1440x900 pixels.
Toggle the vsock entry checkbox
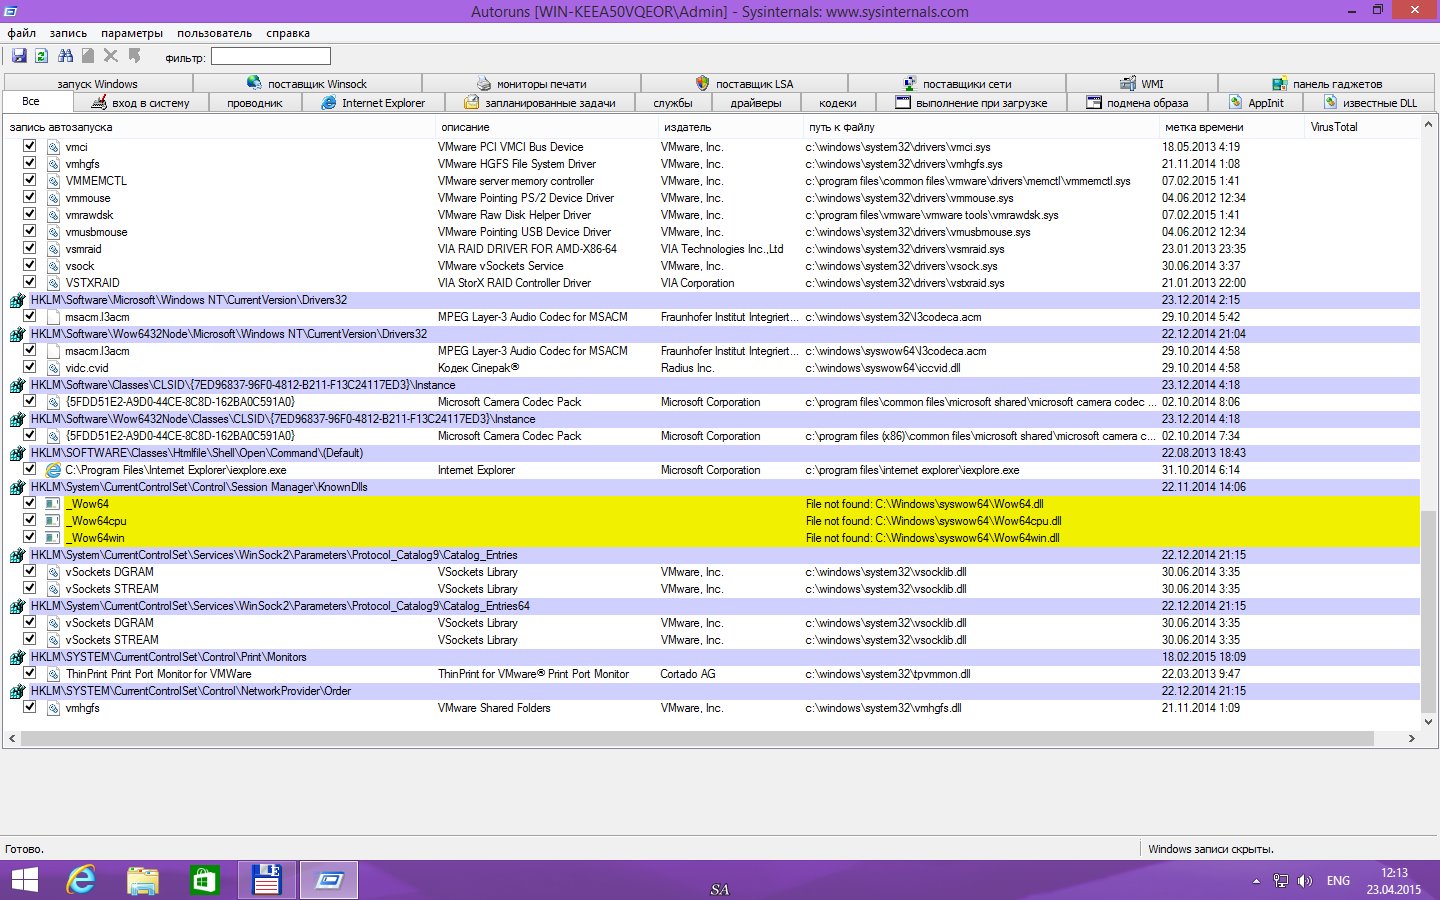click(x=29, y=265)
